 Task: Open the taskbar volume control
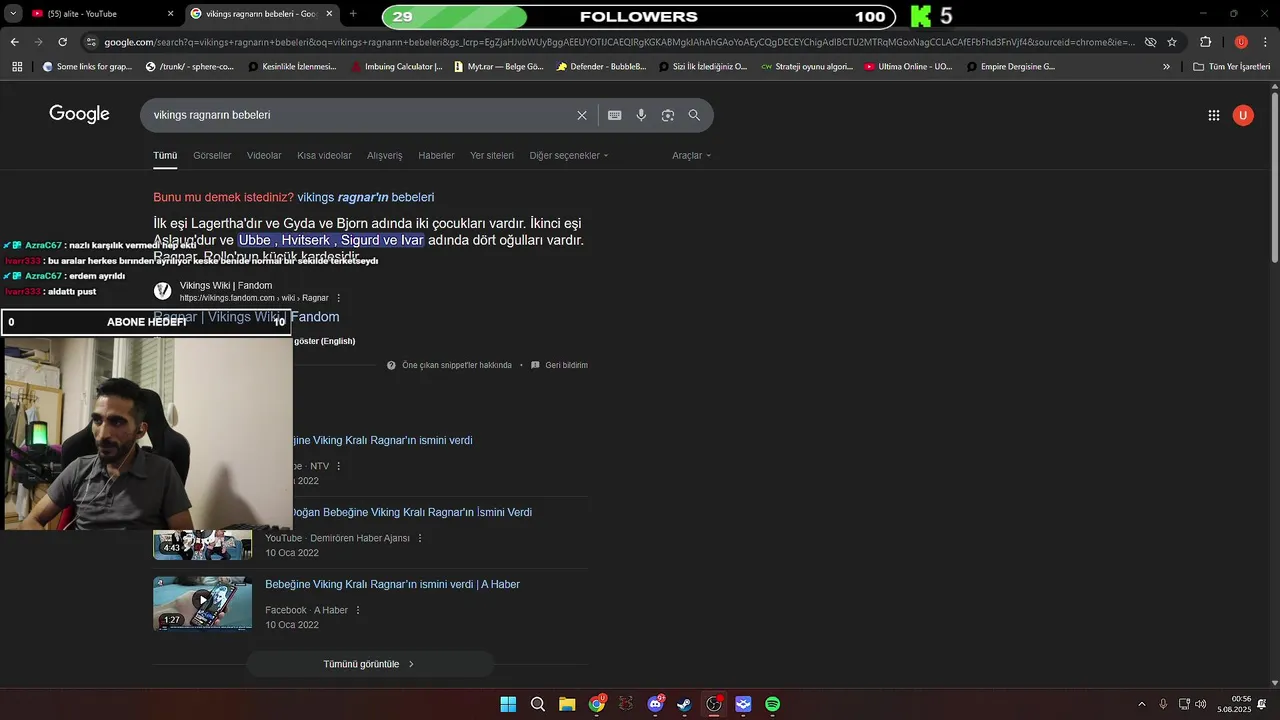point(1200,704)
